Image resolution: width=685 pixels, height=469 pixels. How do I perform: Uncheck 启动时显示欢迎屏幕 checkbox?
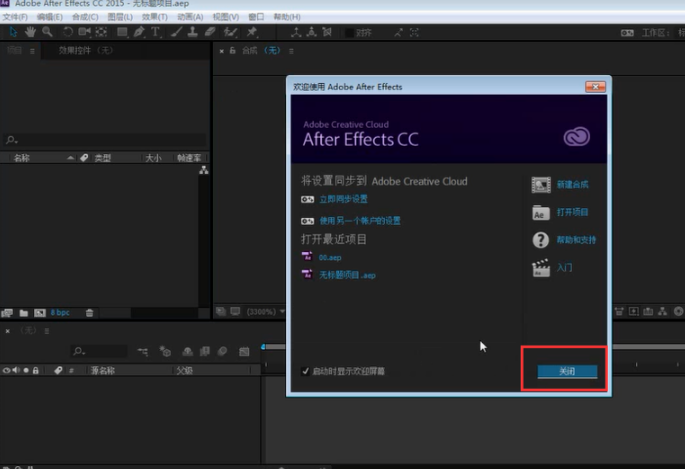pyautogui.click(x=306, y=371)
